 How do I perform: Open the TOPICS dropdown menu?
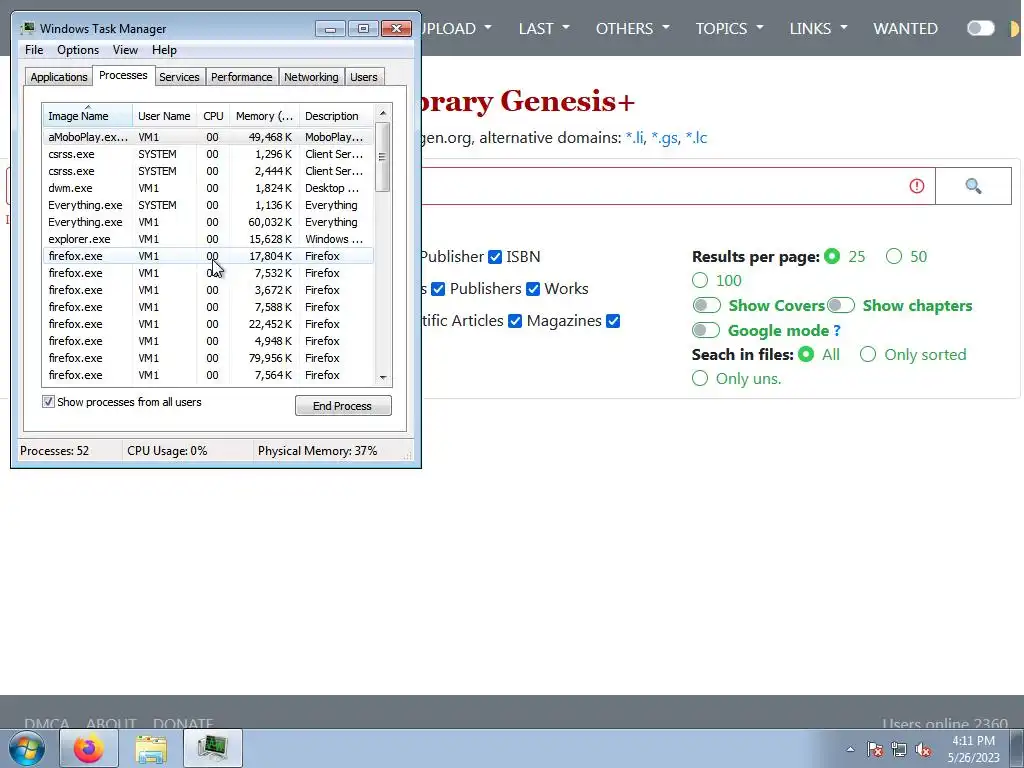729,28
